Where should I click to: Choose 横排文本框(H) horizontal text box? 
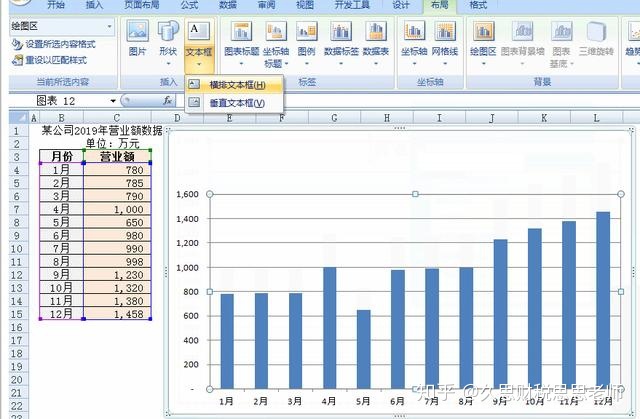234,85
